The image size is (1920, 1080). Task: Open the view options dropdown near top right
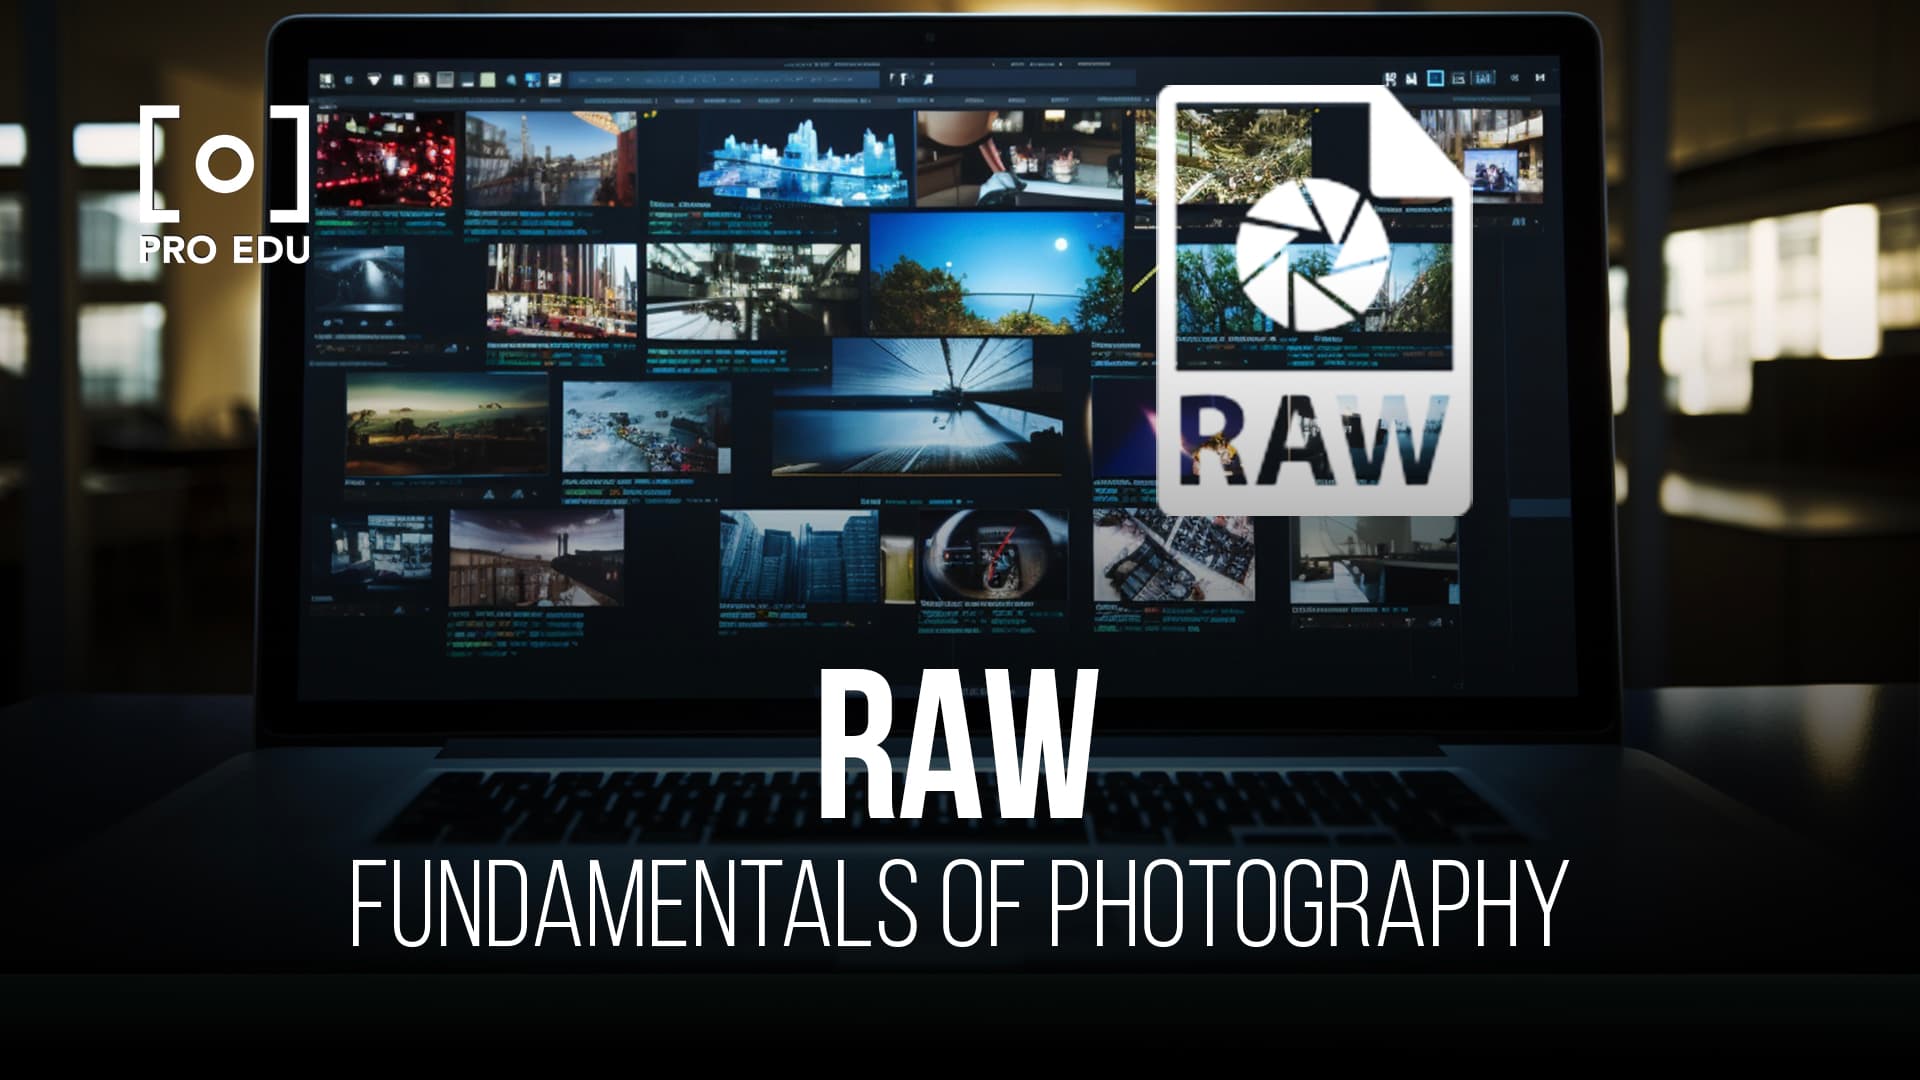pyautogui.click(x=1515, y=78)
